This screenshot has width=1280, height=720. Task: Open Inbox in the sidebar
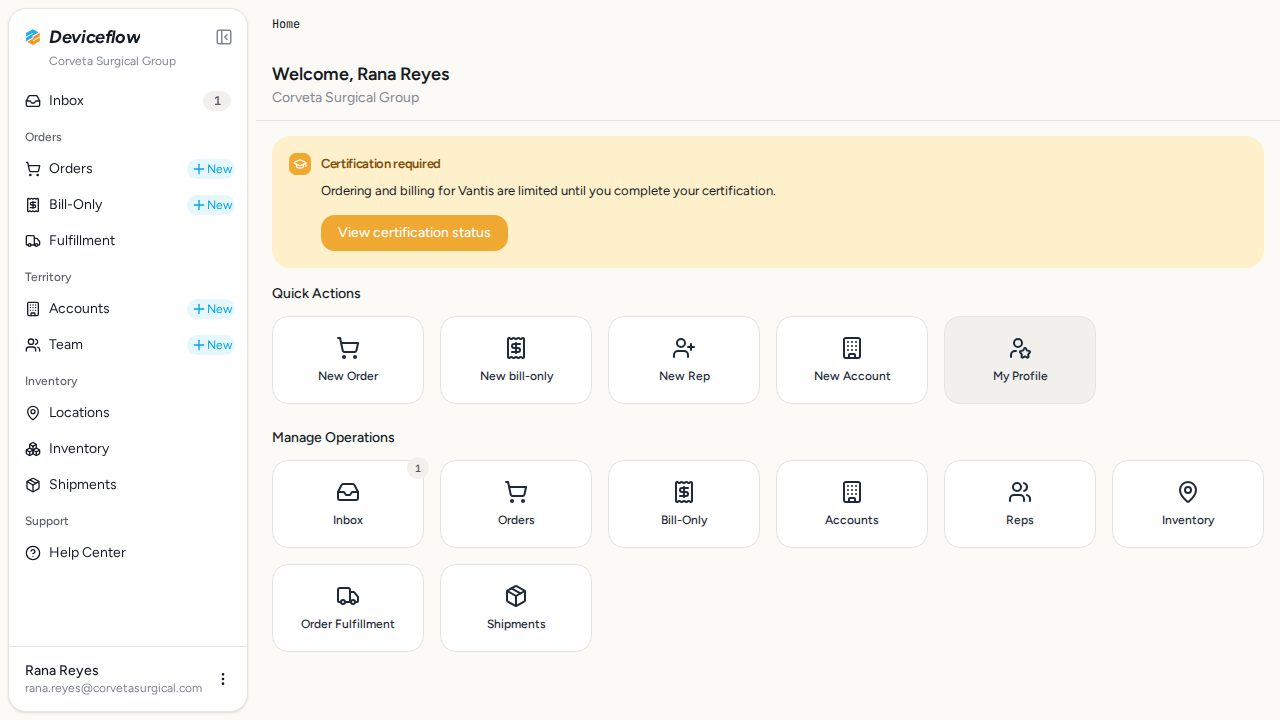tap(128, 101)
